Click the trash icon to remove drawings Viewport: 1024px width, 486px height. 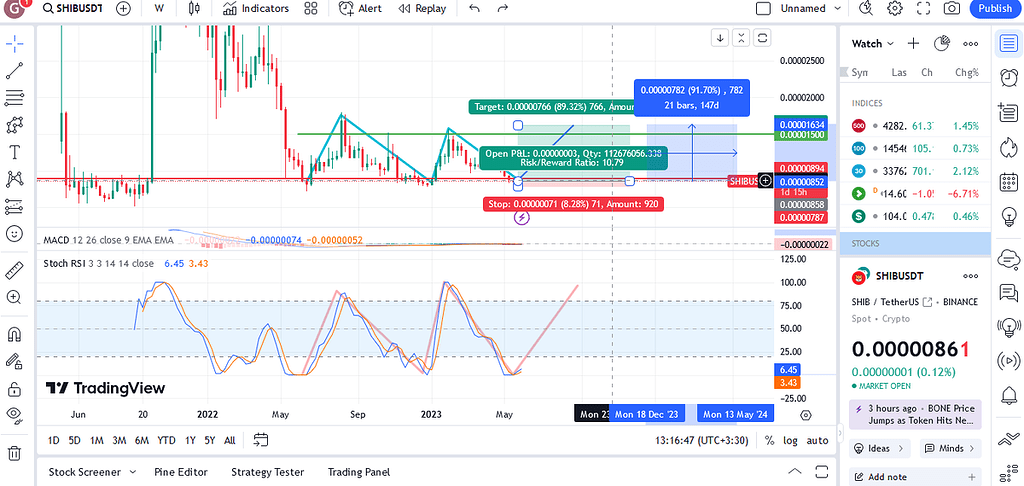click(x=14, y=453)
